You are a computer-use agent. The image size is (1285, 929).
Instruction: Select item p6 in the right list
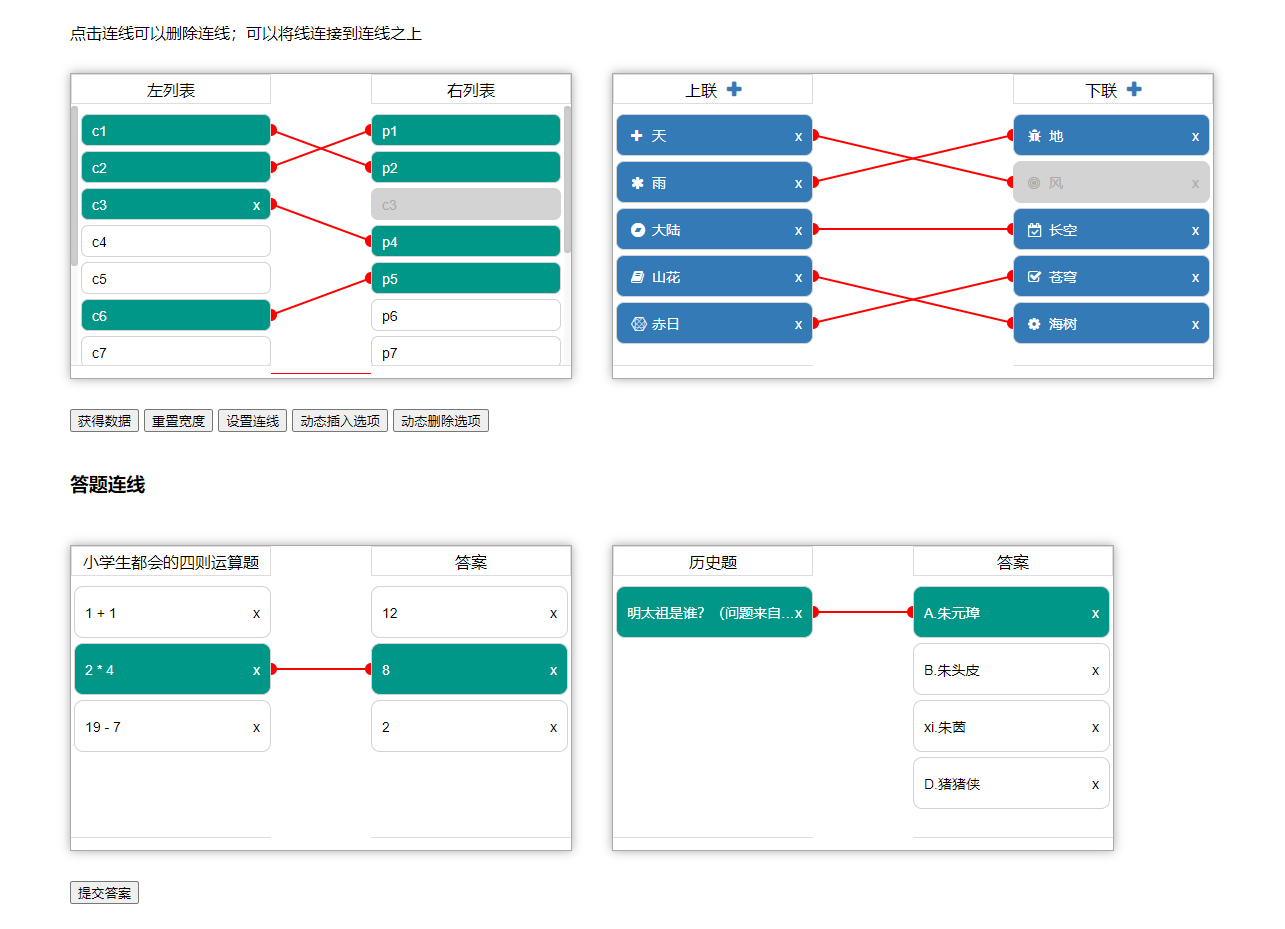466,316
